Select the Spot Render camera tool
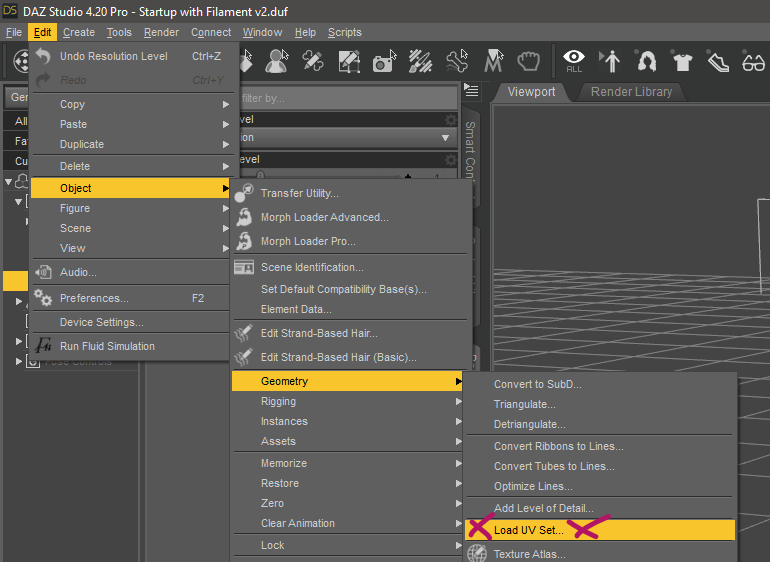This screenshot has height=562, width=770. (x=385, y=61)
